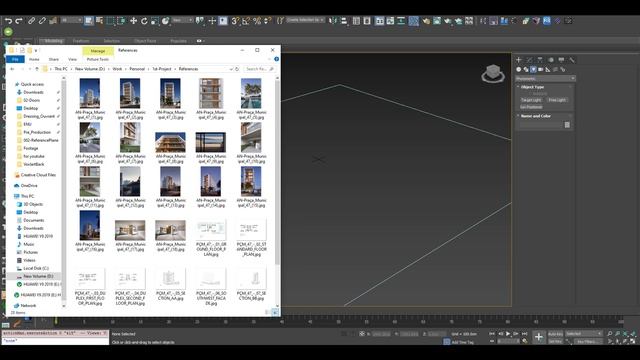640x360 pixels.
Task: Toggle the Spinner Snap icon
Action: tap(267, 20)
